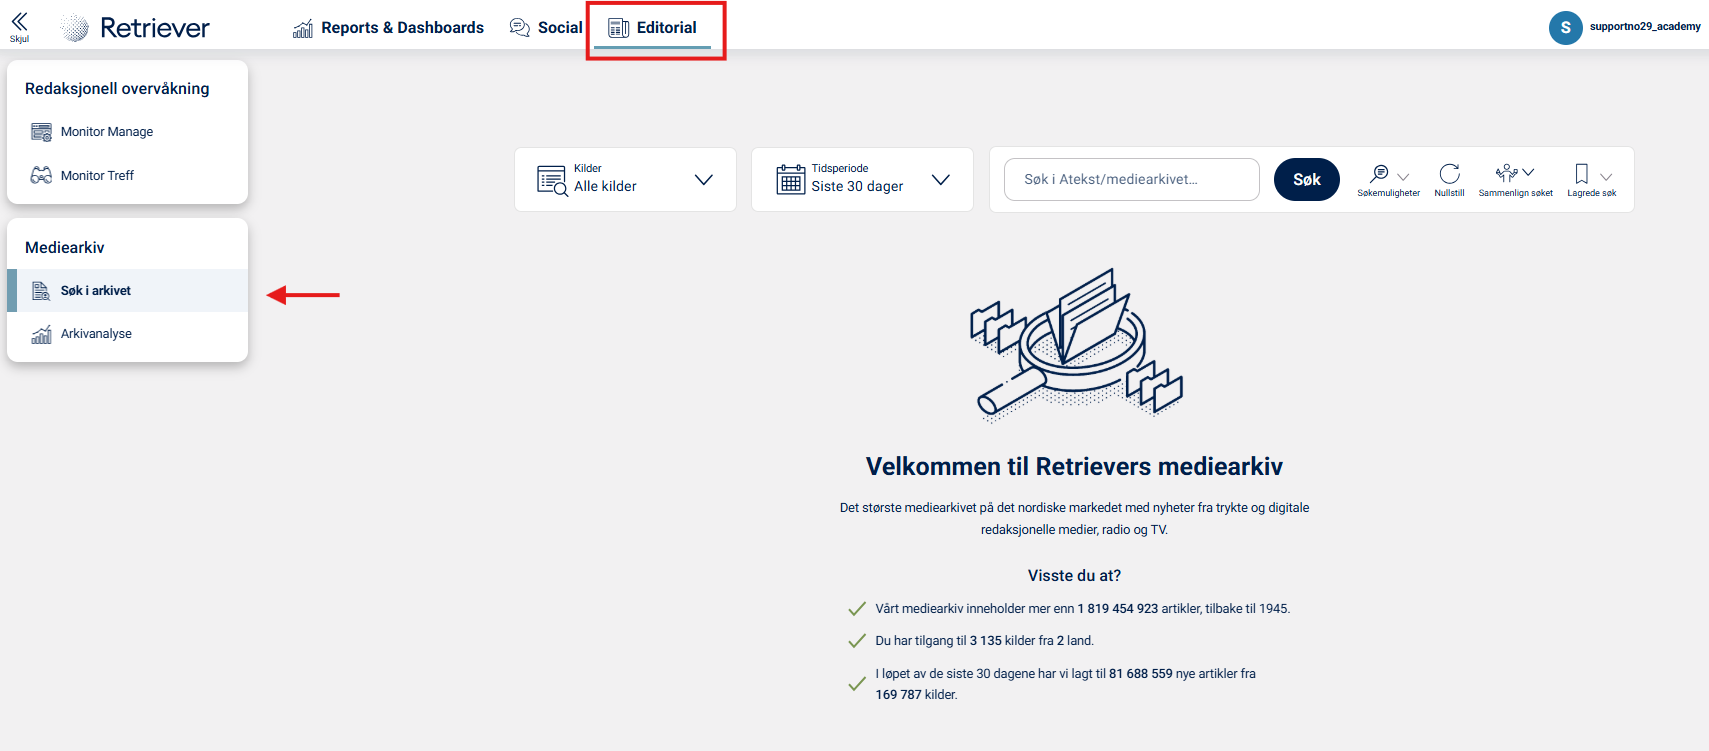The image size is (1709, 751).
Task: Focus the Søk i Atekst/mediearkivet search field
Action: [1132, 180]
